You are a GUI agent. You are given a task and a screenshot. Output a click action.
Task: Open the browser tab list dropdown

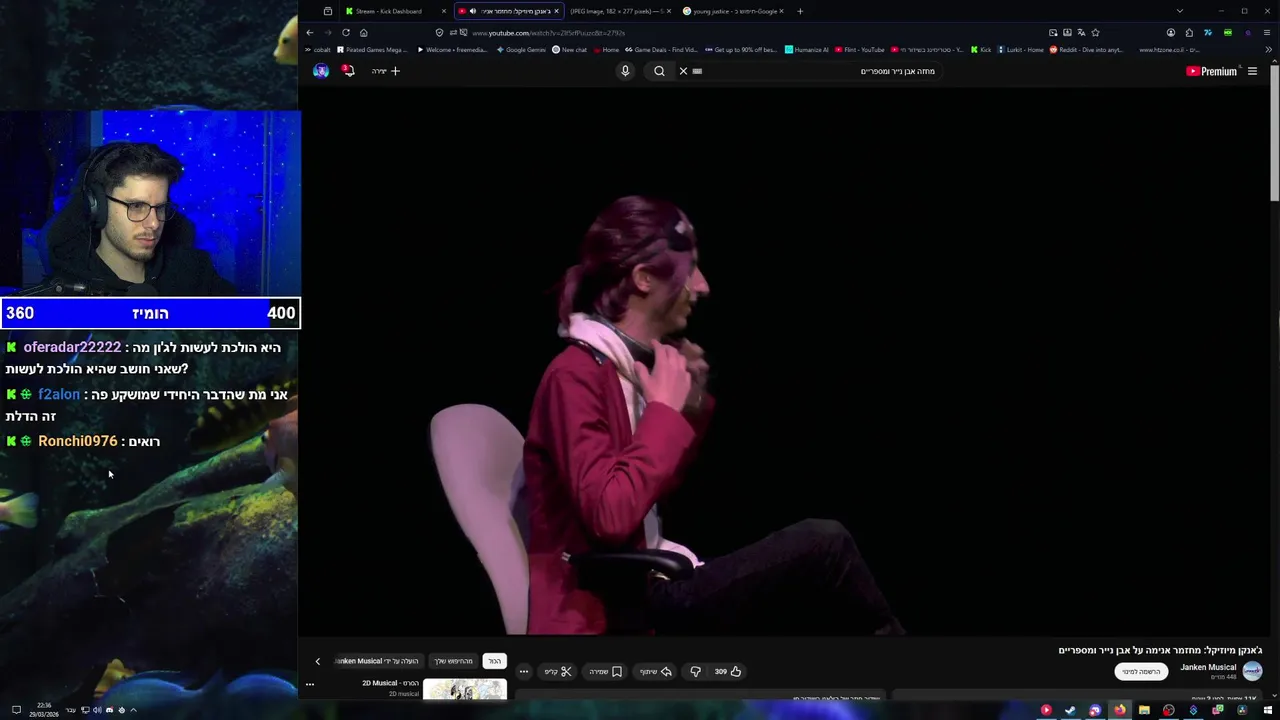click(x=1180, y=11)
